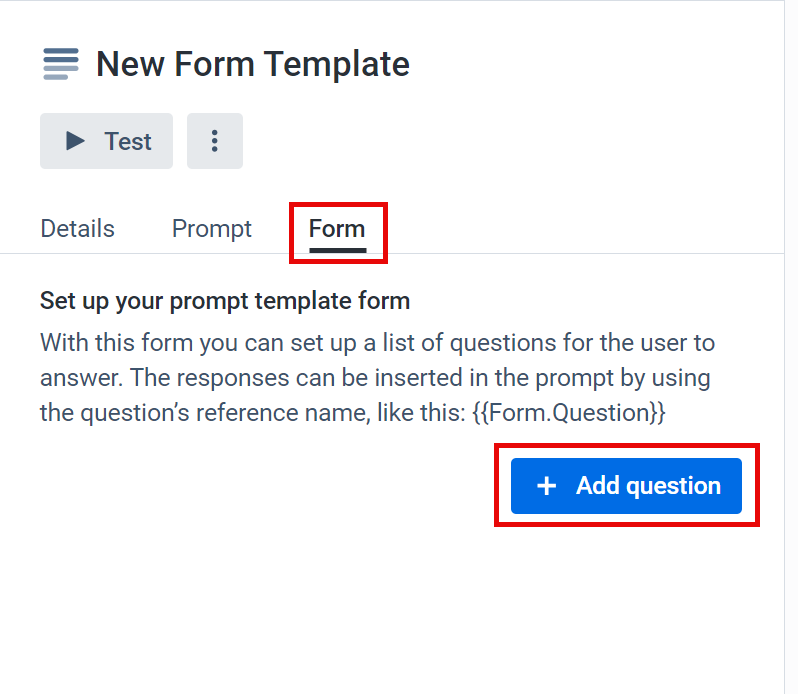Click the 'Set up your prompt template form' heading
The width and height of the screenshot is (798, 694).
pos(225,301)
